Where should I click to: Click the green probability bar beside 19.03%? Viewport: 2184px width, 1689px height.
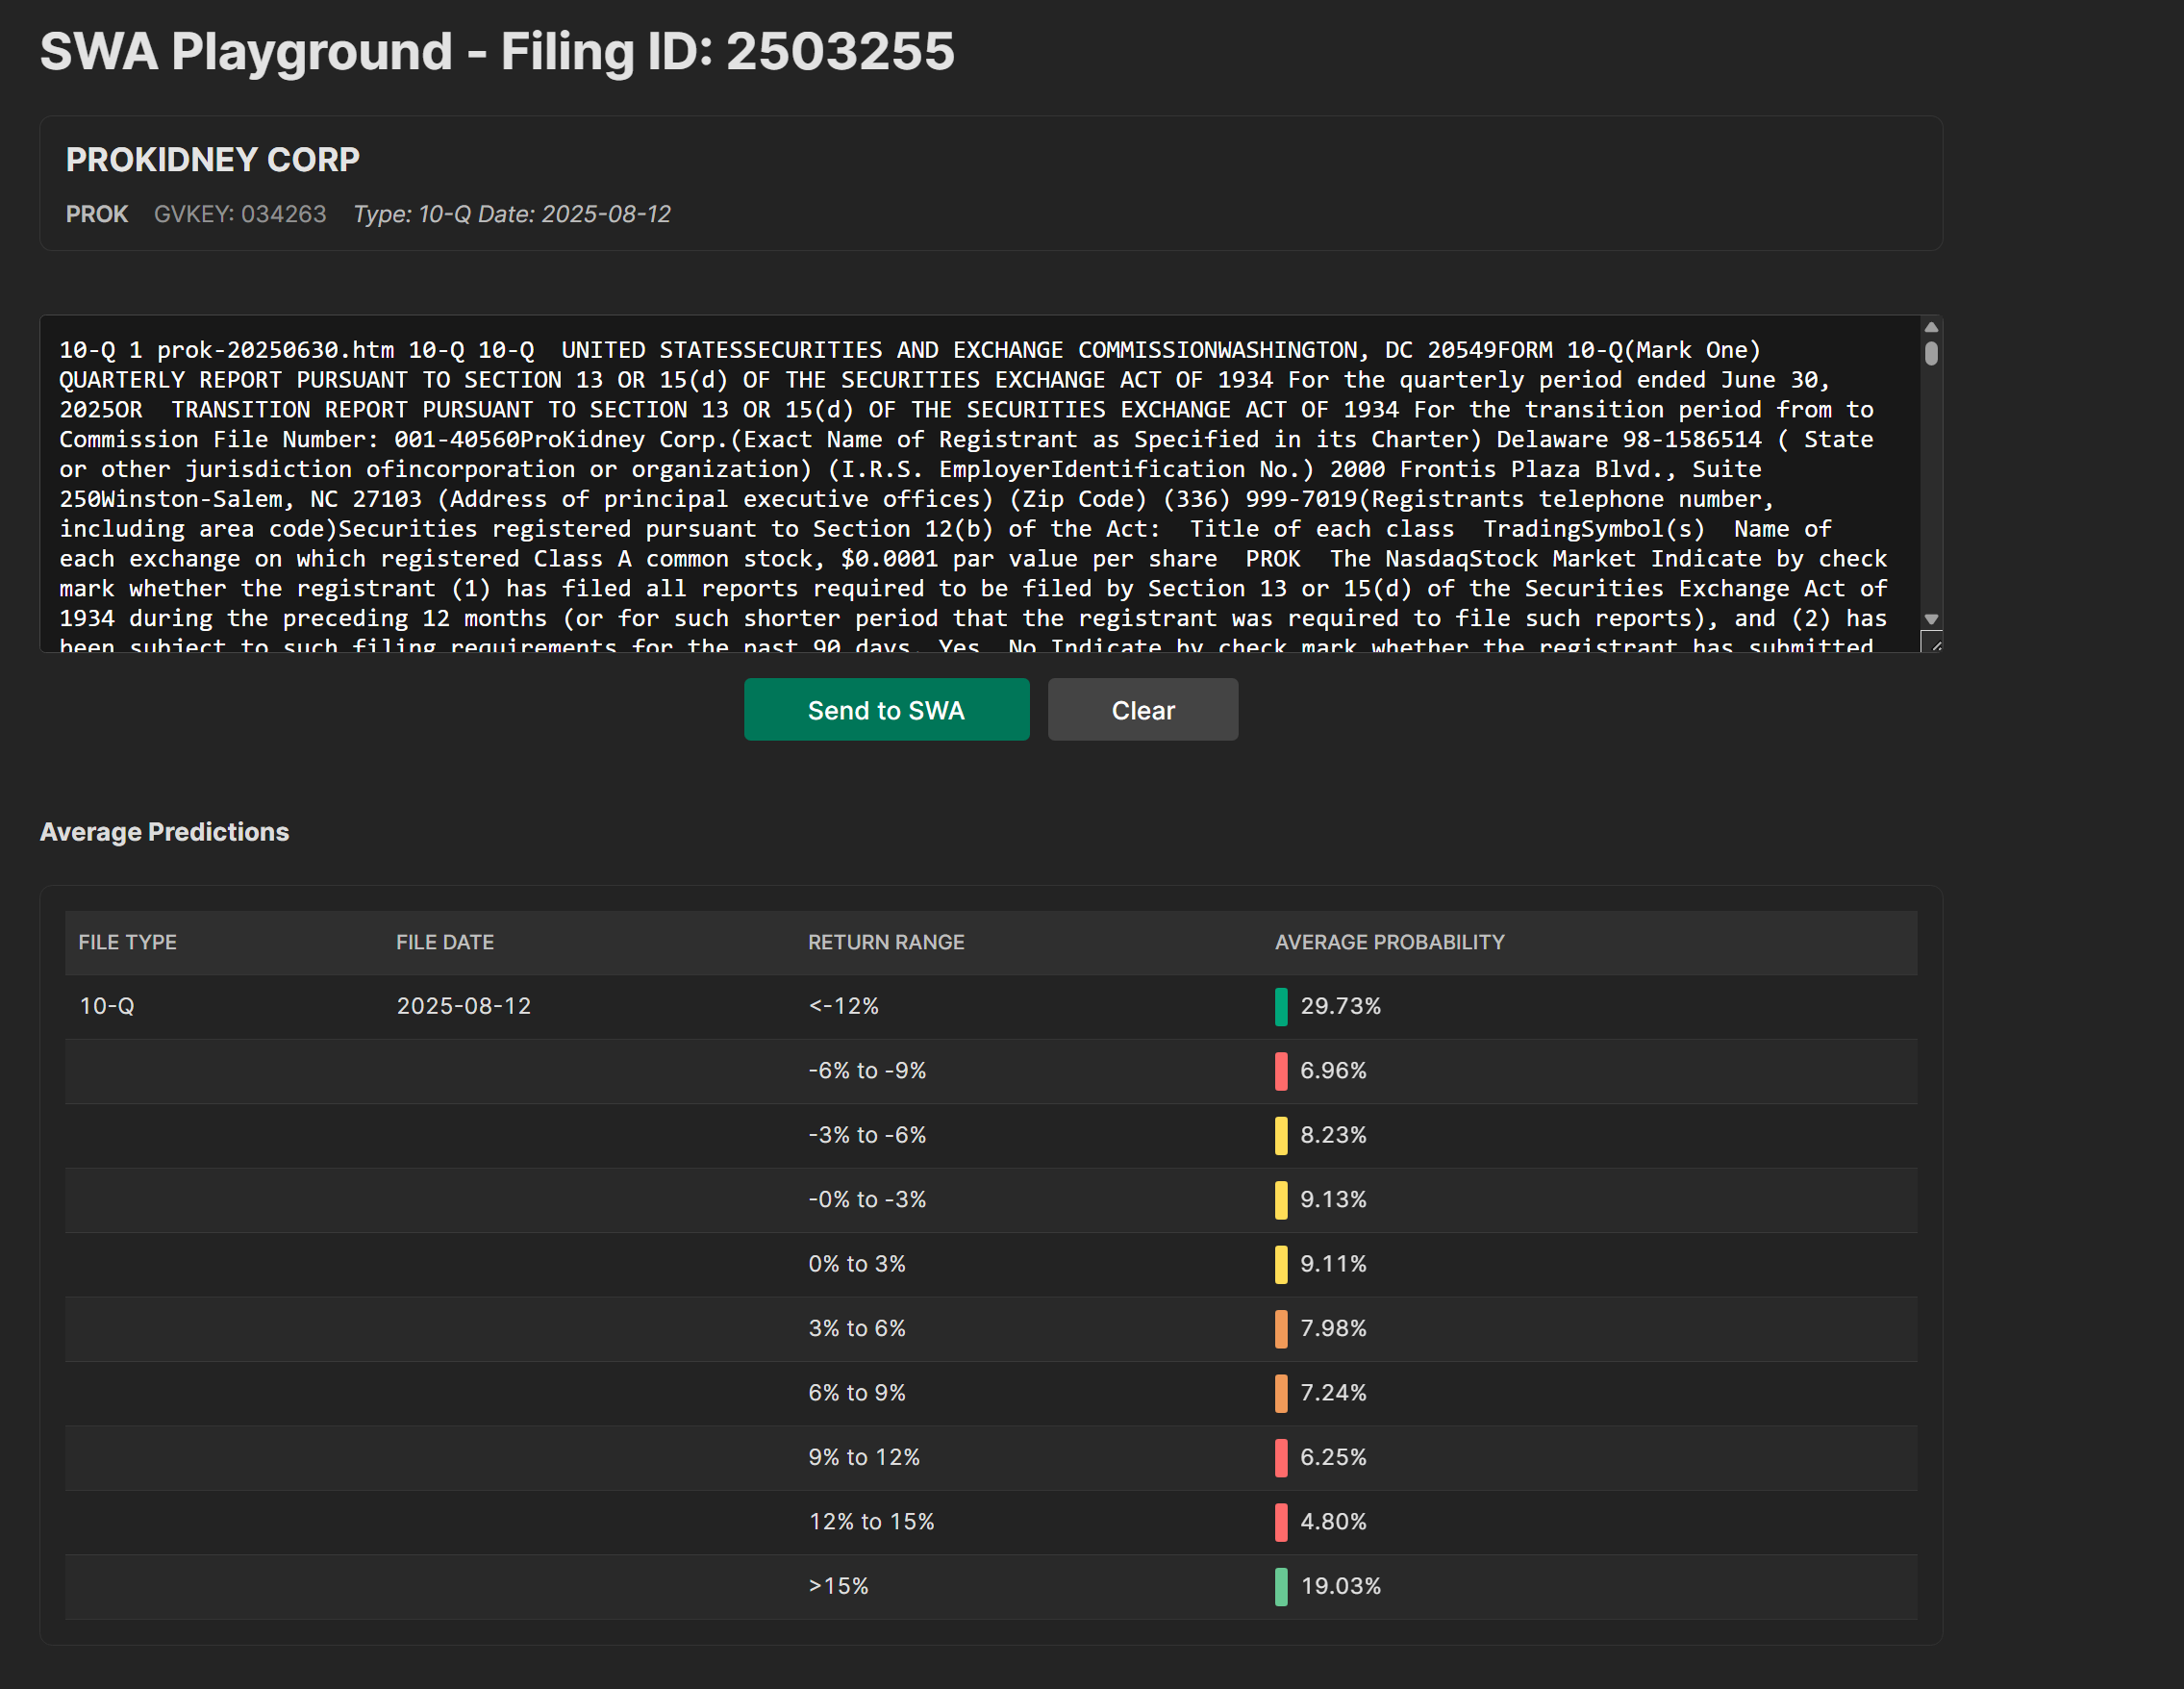click(x=1281, y=1586)
